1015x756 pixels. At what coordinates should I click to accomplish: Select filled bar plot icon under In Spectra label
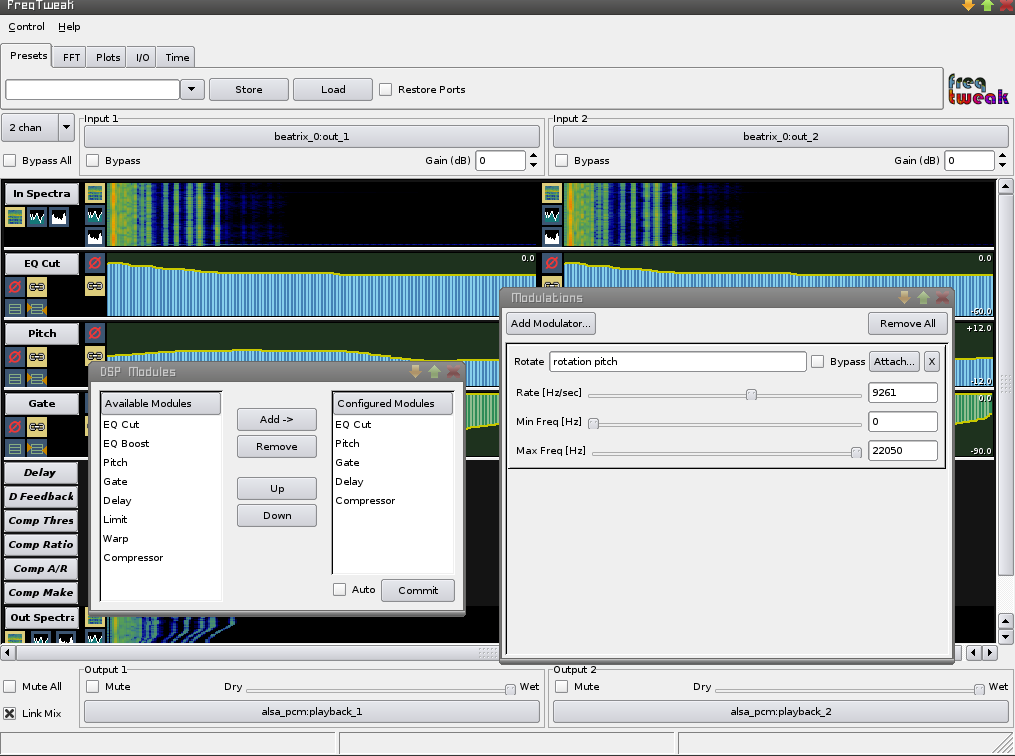tap(59, 217)
